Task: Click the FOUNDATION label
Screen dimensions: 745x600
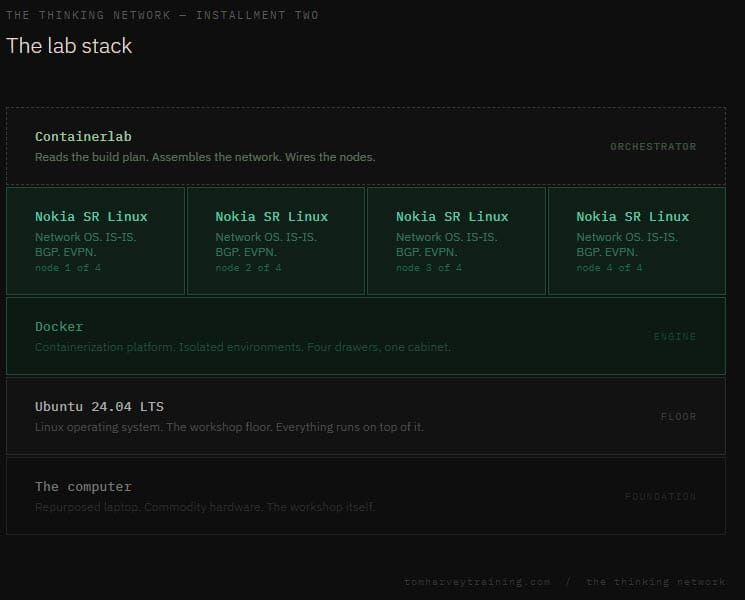Action: 660,496
